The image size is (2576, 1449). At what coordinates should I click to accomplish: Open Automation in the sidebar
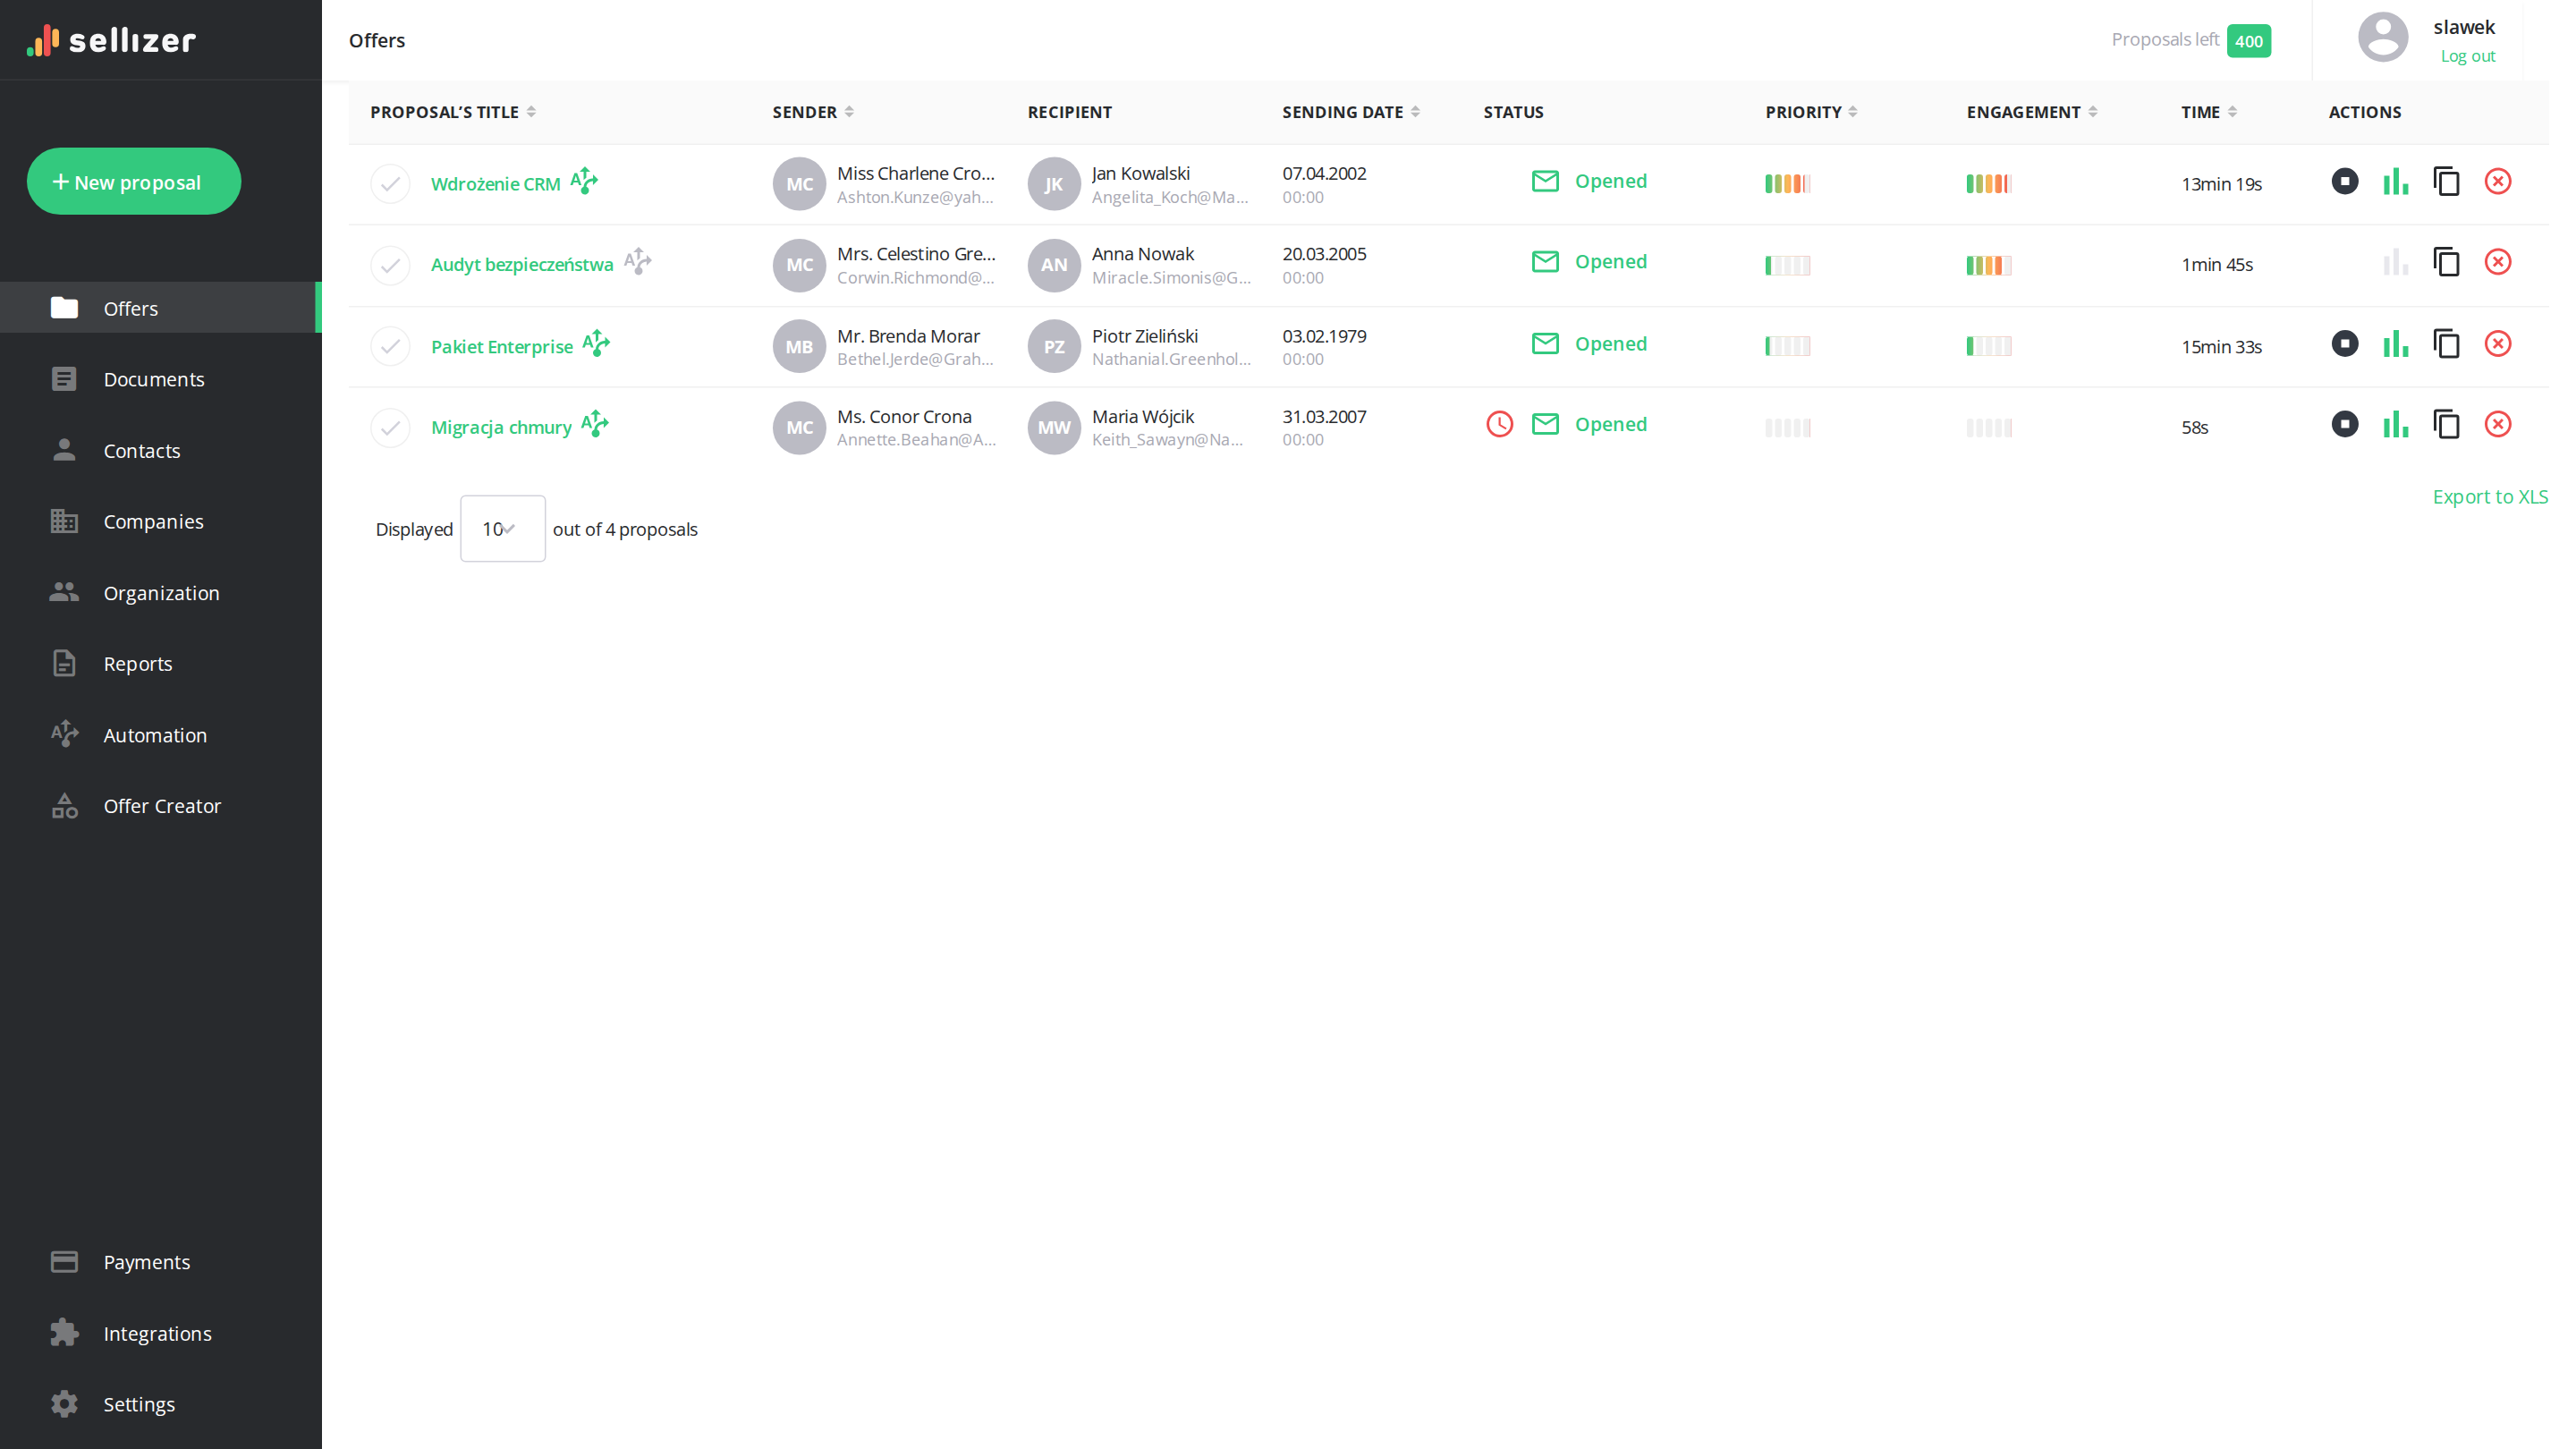click(161, 735)
